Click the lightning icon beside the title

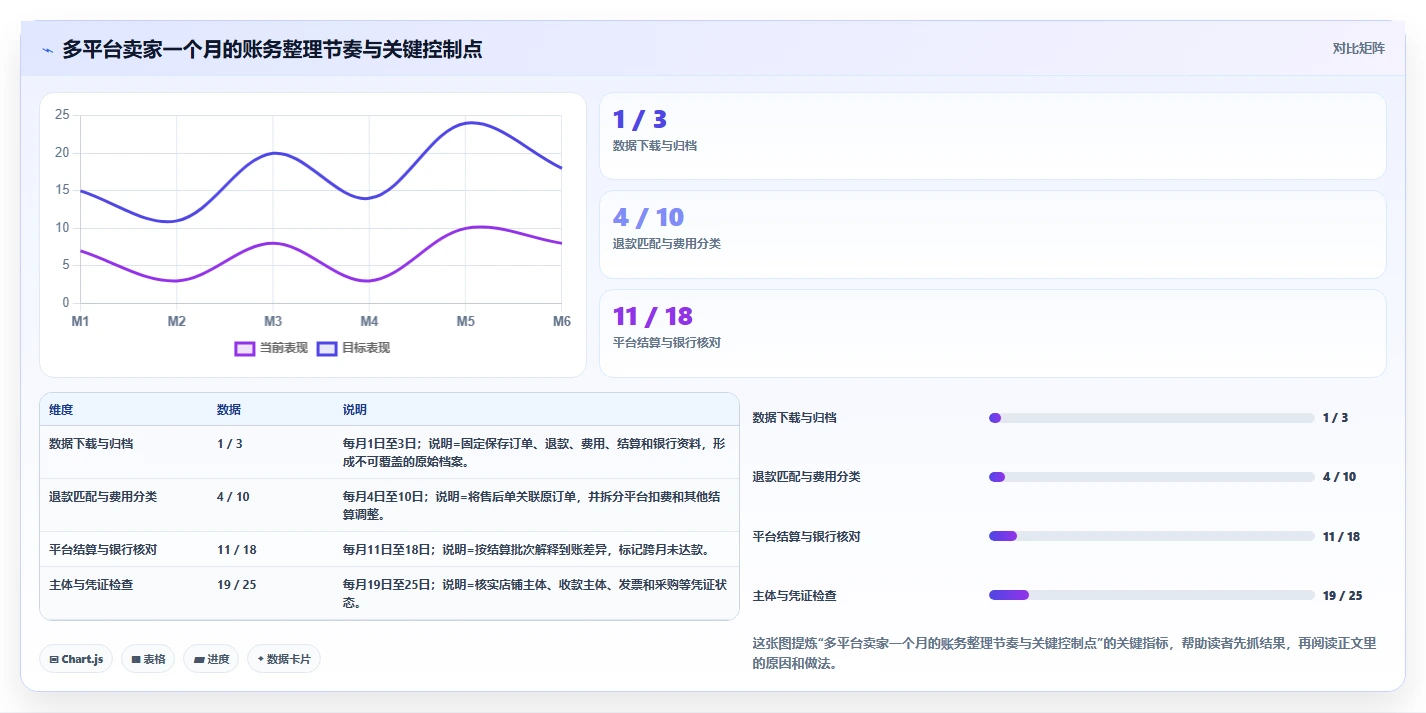click(x=47, y=50)
